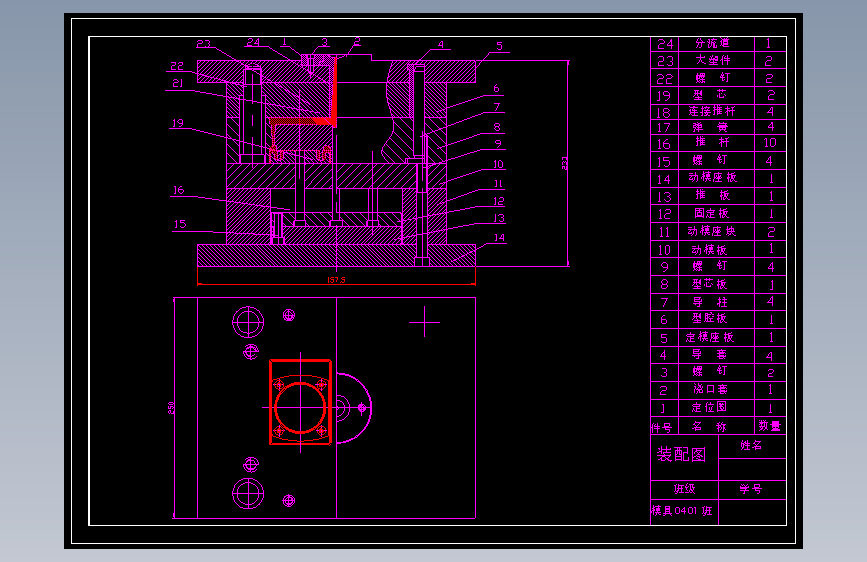Click part name '推 板' in row 13
Screen dimensions: 867x562
point(713,195)
